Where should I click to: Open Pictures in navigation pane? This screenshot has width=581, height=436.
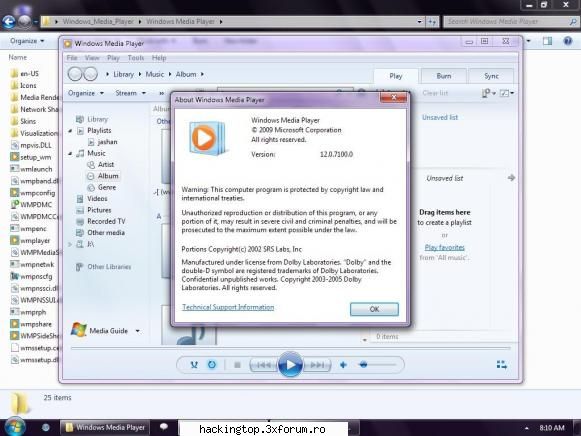[99, 210]
